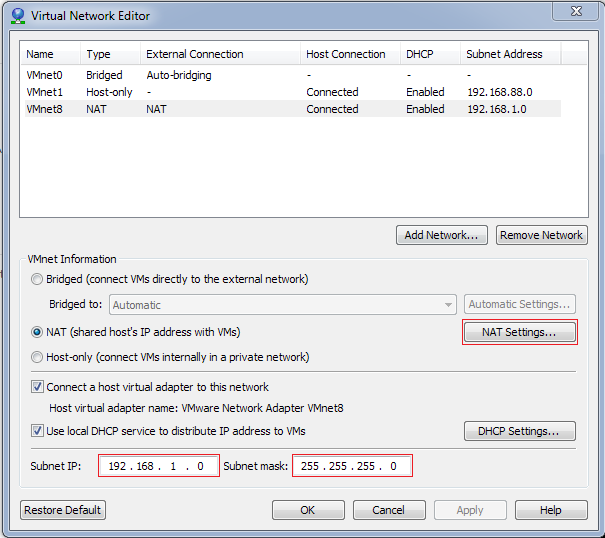Select the VMnet0 Bridged row
Image resolution: width=605 pixels, height=538 pixels.
click(x=293, y=75)
